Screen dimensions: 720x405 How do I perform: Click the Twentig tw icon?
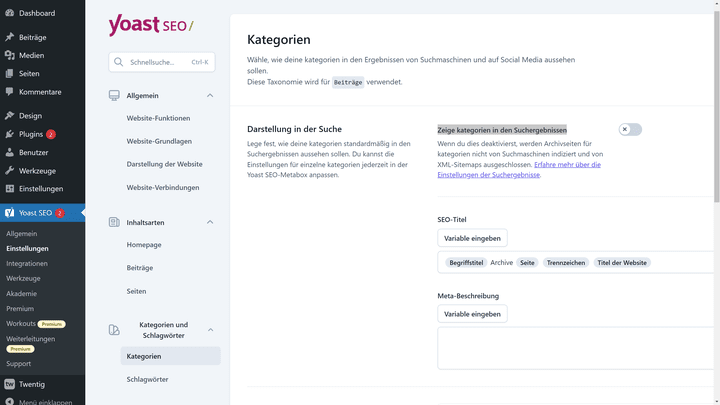10,384
